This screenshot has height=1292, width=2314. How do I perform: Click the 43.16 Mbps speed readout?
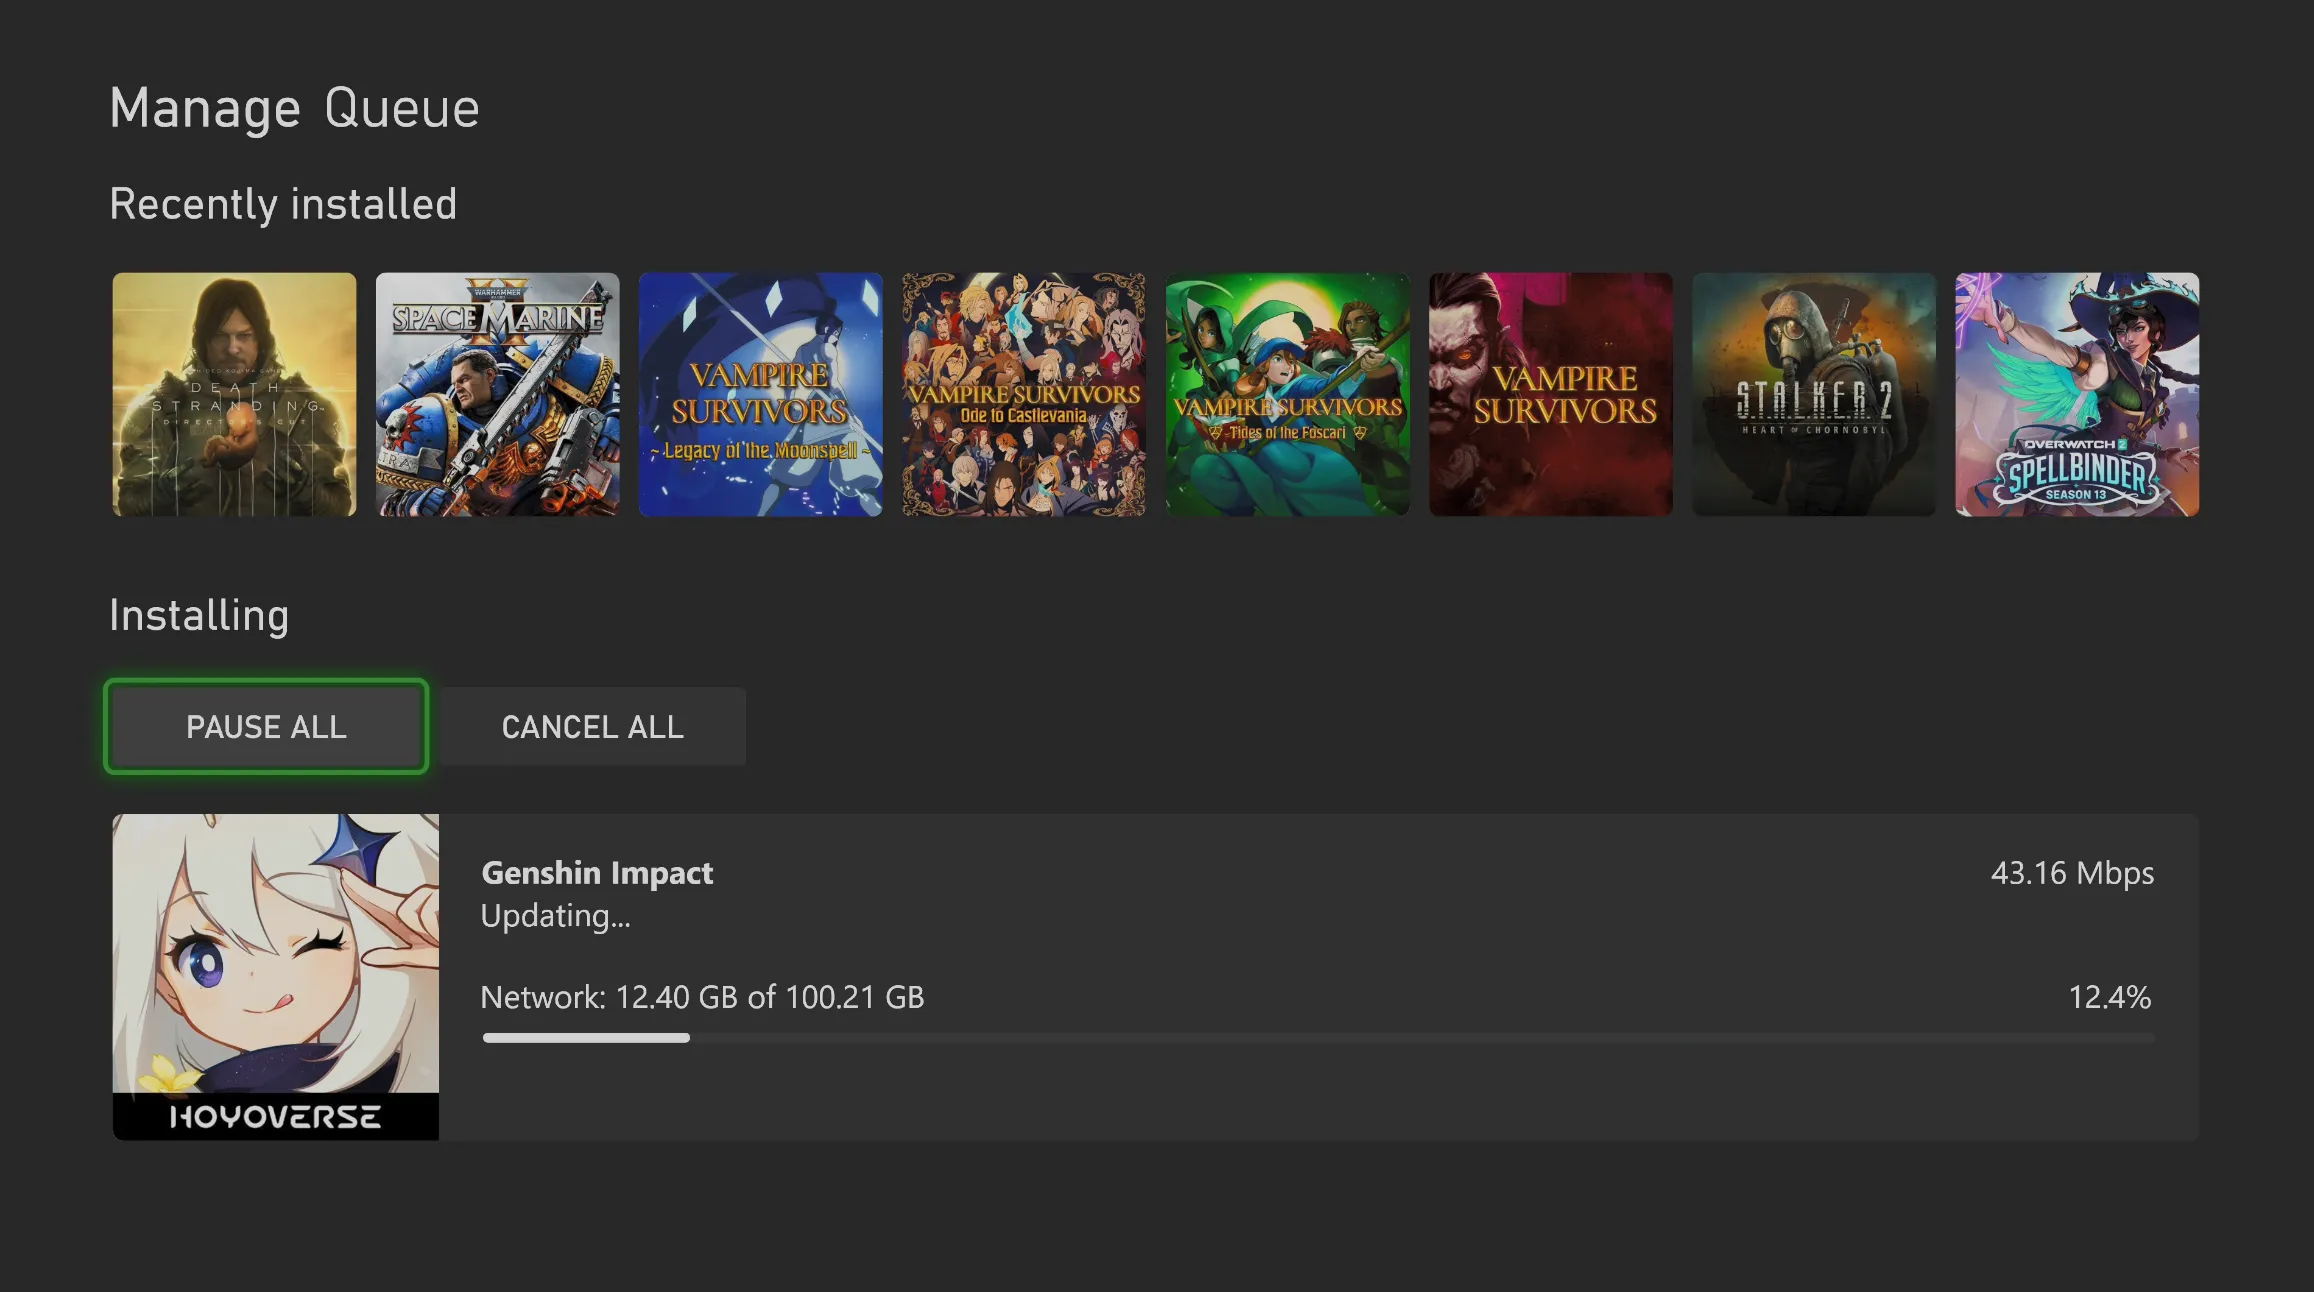(2072, 873)
